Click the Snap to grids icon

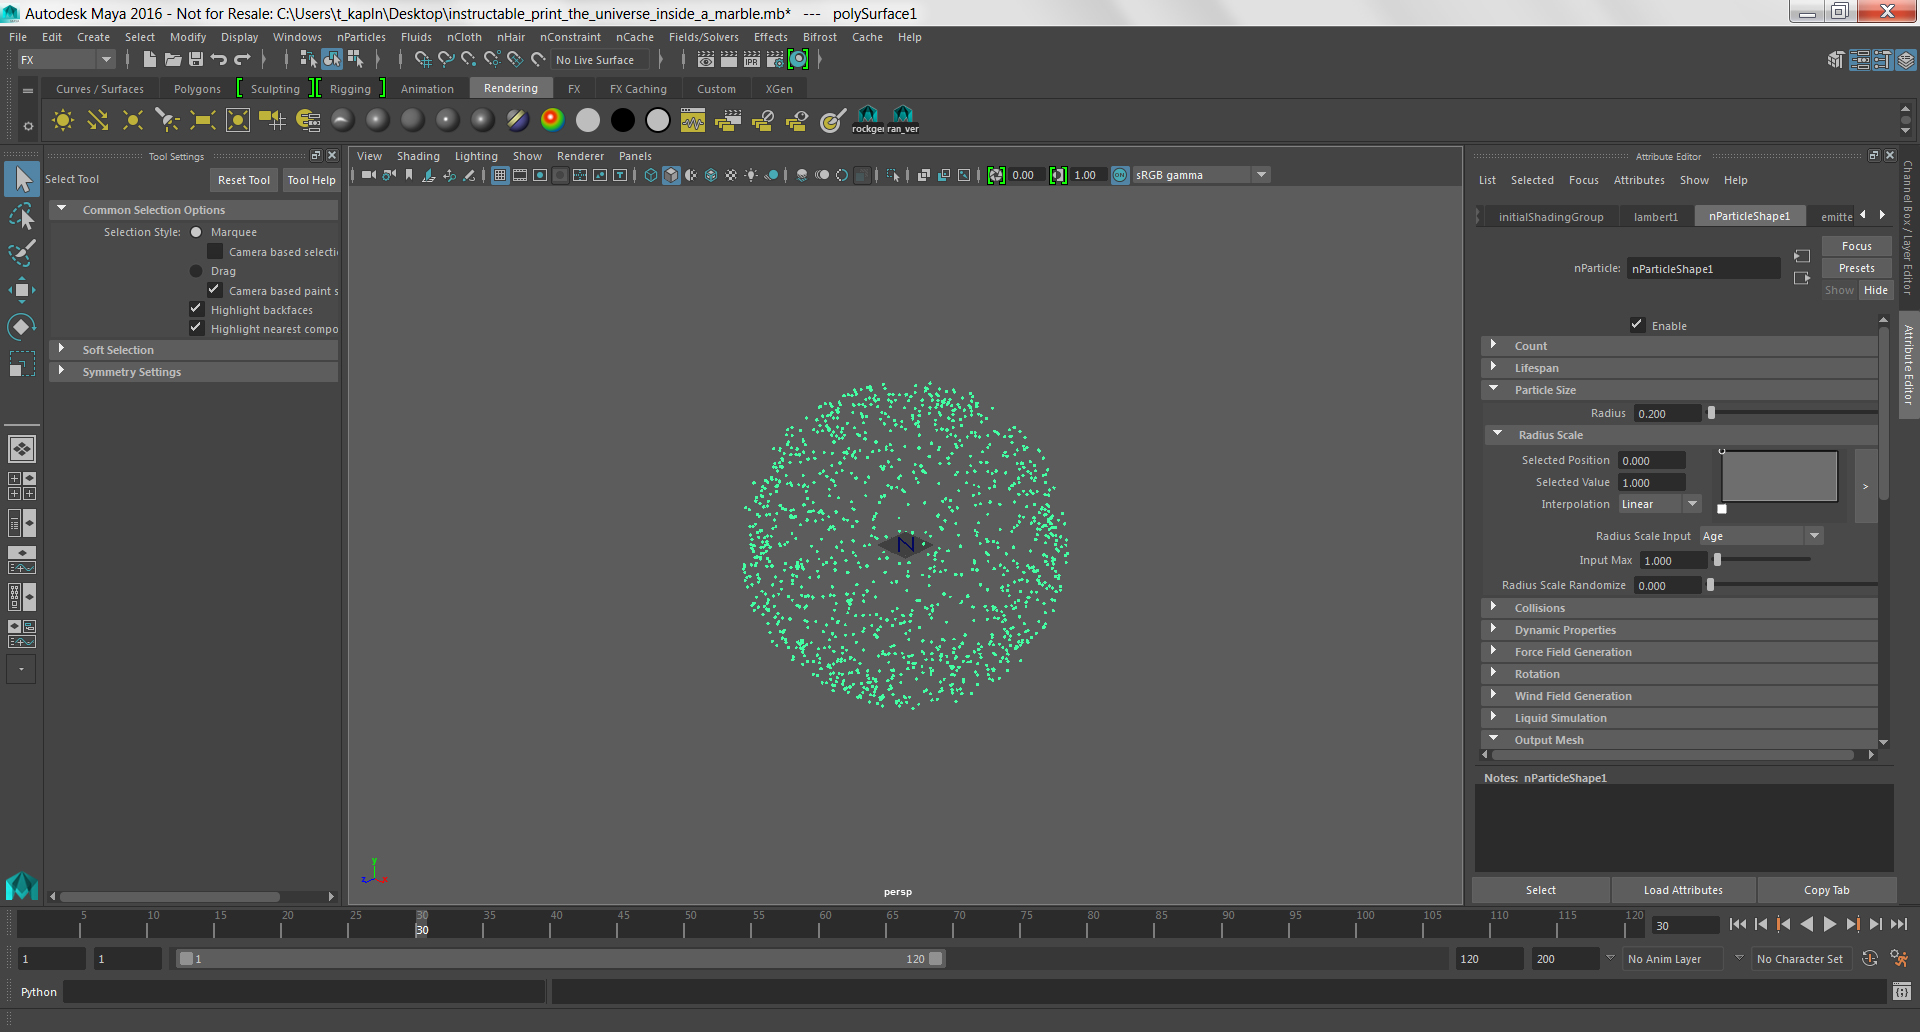(x=423, y=60)
